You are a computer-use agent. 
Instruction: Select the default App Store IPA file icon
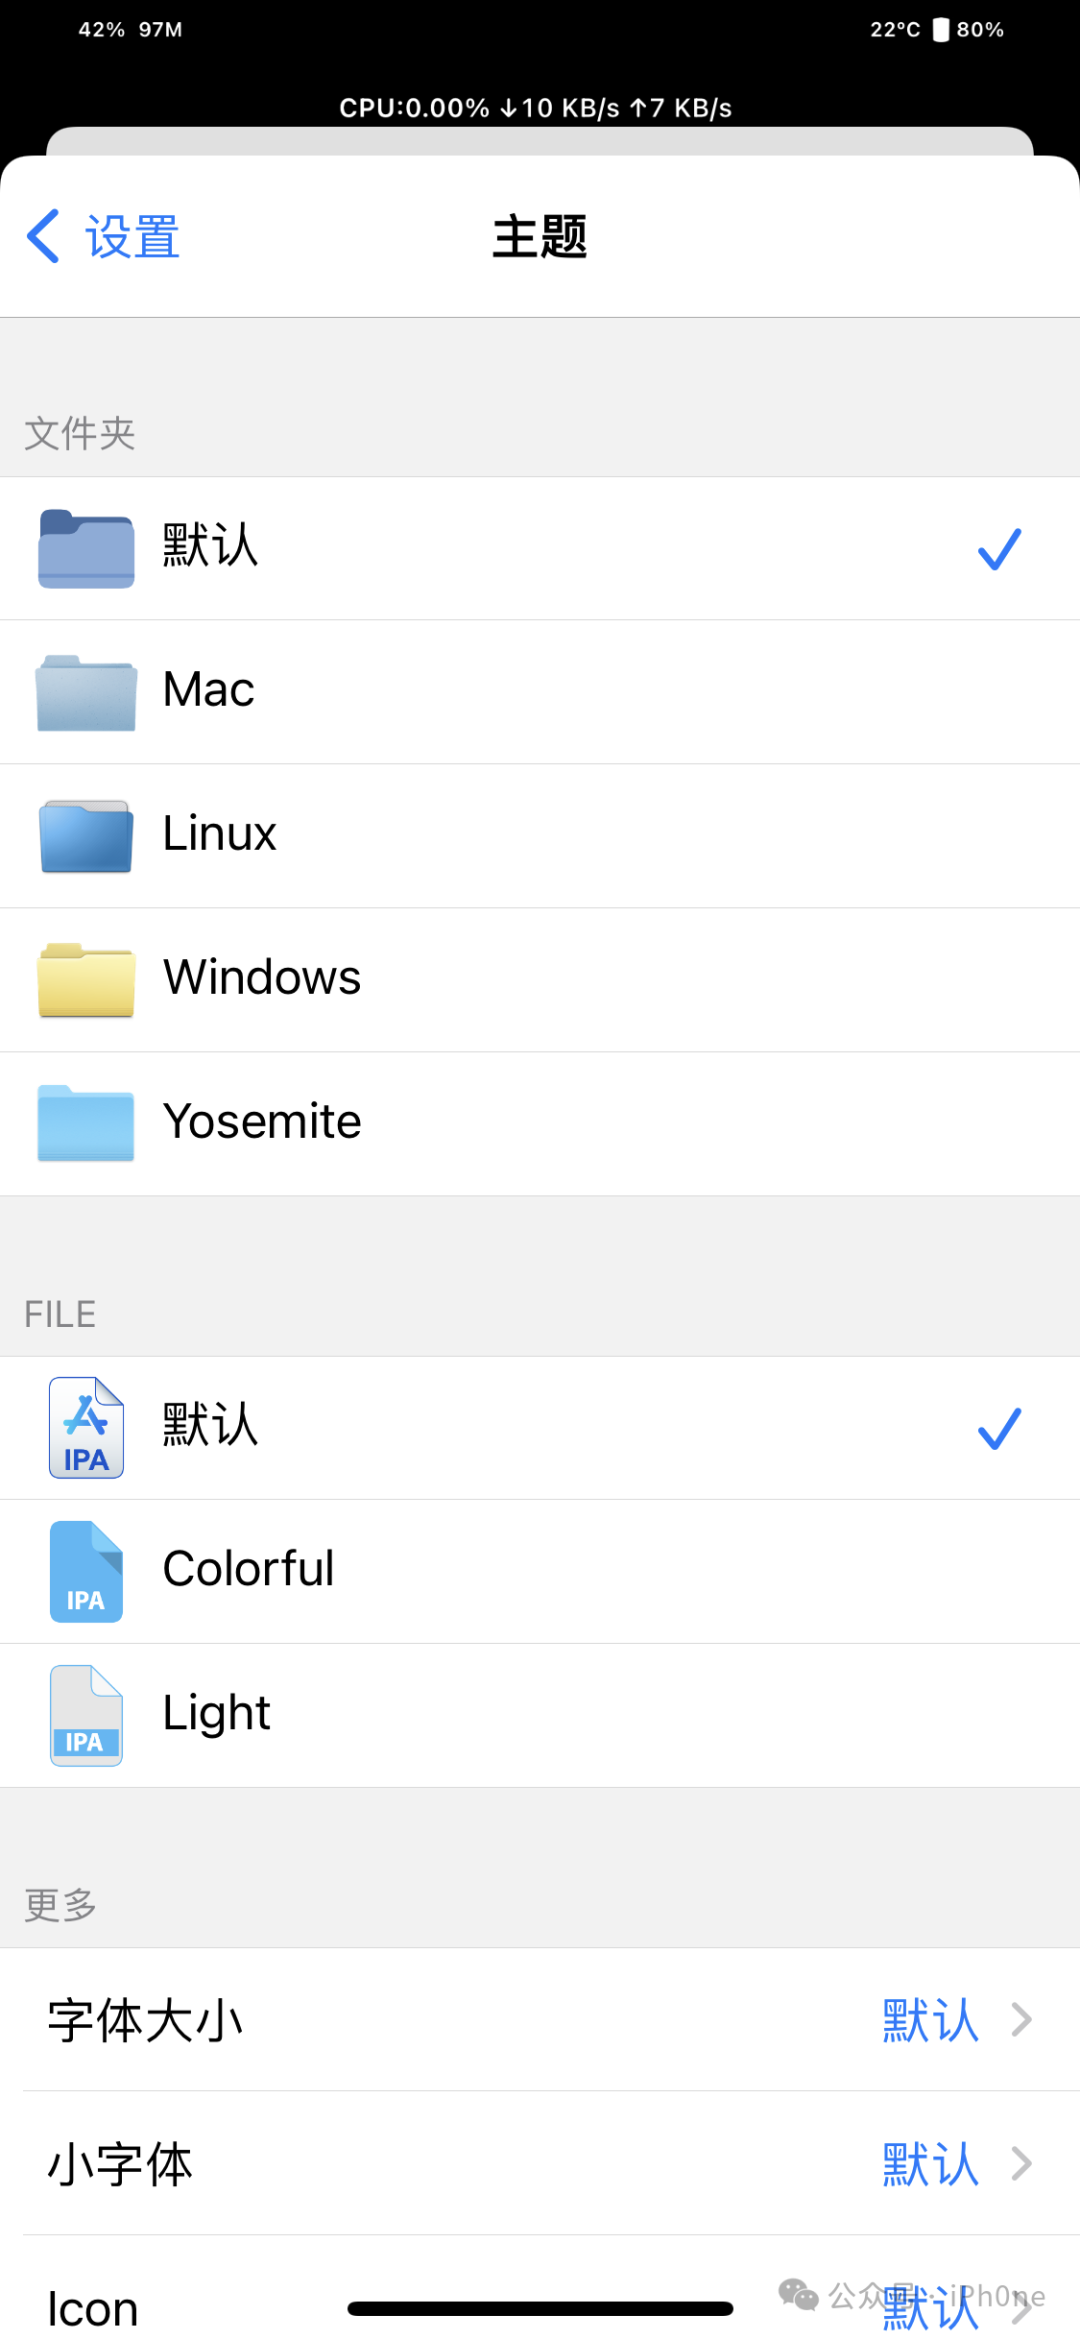click(x=86, y=1427)
